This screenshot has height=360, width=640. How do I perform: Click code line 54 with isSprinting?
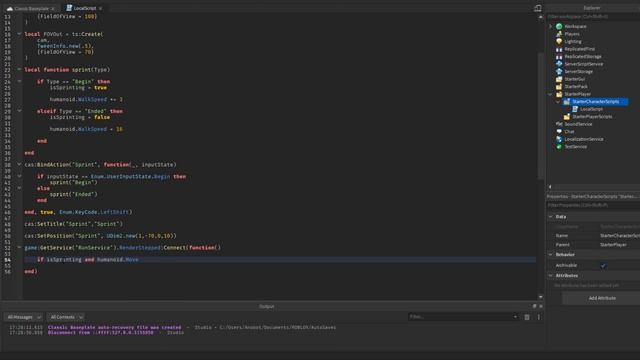(x=280, y=260)
